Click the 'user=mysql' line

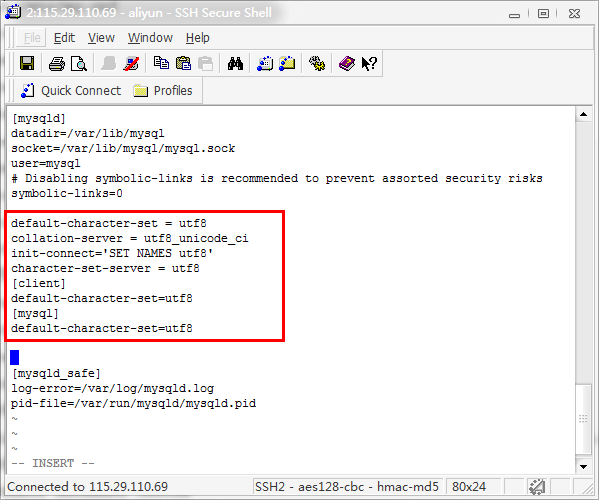(x=46, y=163)
